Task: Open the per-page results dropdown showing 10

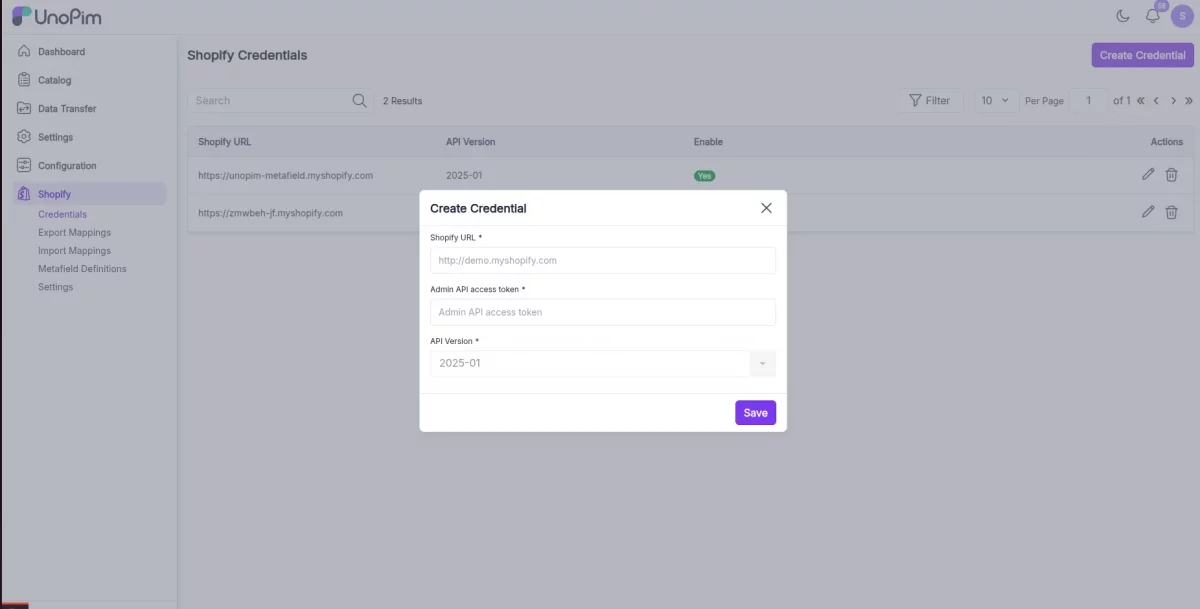Action: click(995, 100)
